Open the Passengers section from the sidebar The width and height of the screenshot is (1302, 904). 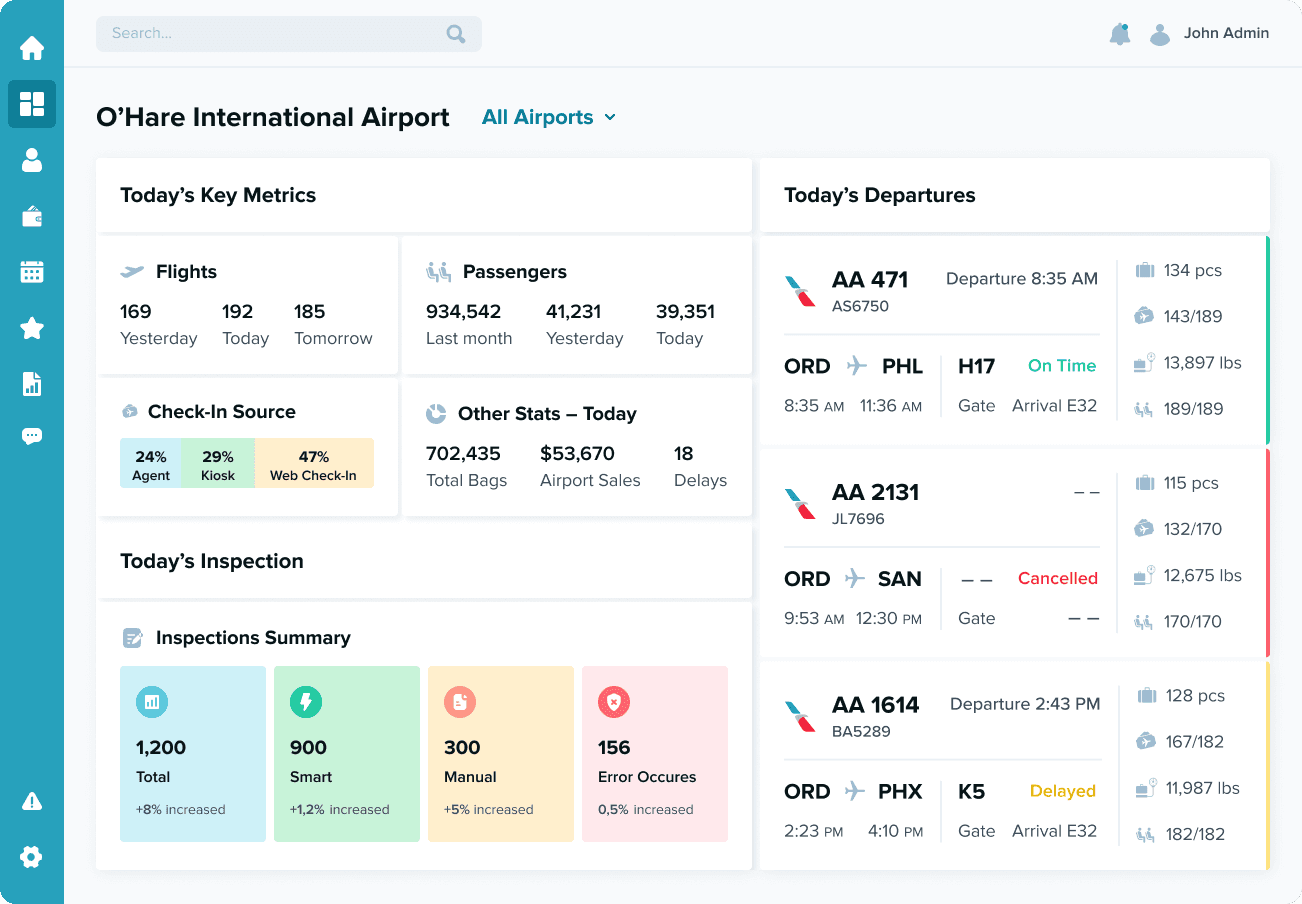point(32,160)
